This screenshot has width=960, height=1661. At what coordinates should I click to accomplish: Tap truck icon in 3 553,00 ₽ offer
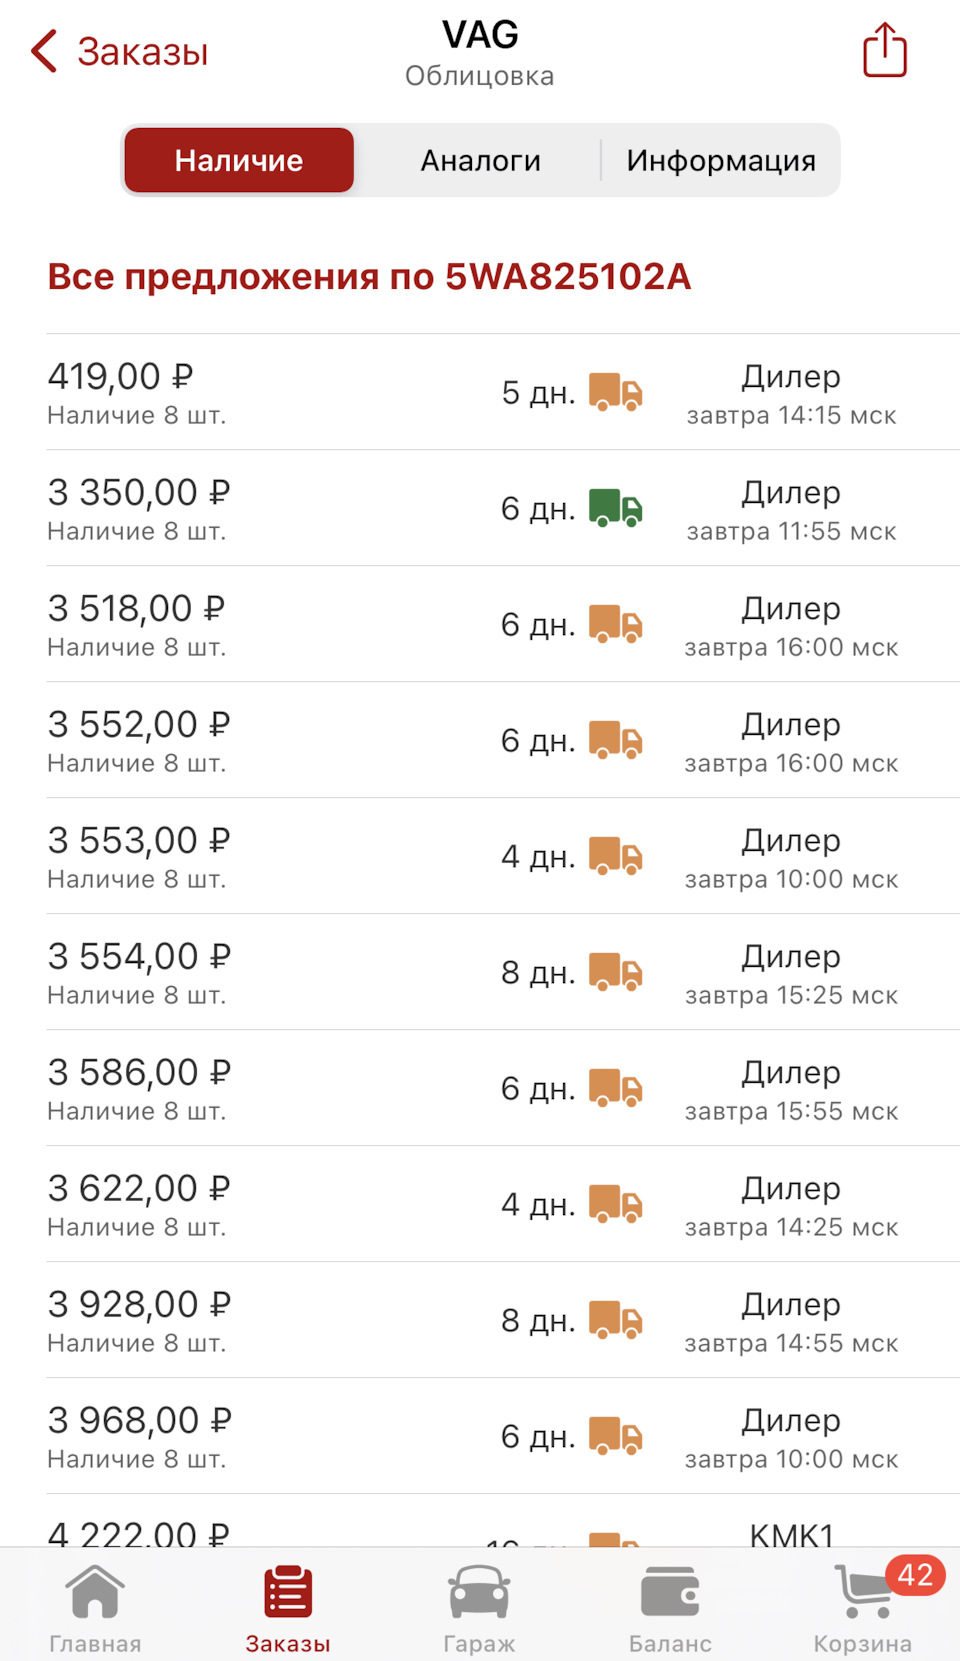click(615, 856)
